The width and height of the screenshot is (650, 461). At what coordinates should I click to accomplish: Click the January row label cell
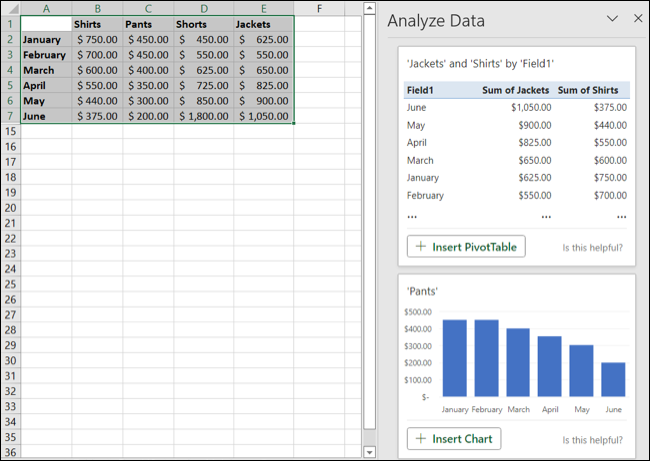tap(46, 39)
